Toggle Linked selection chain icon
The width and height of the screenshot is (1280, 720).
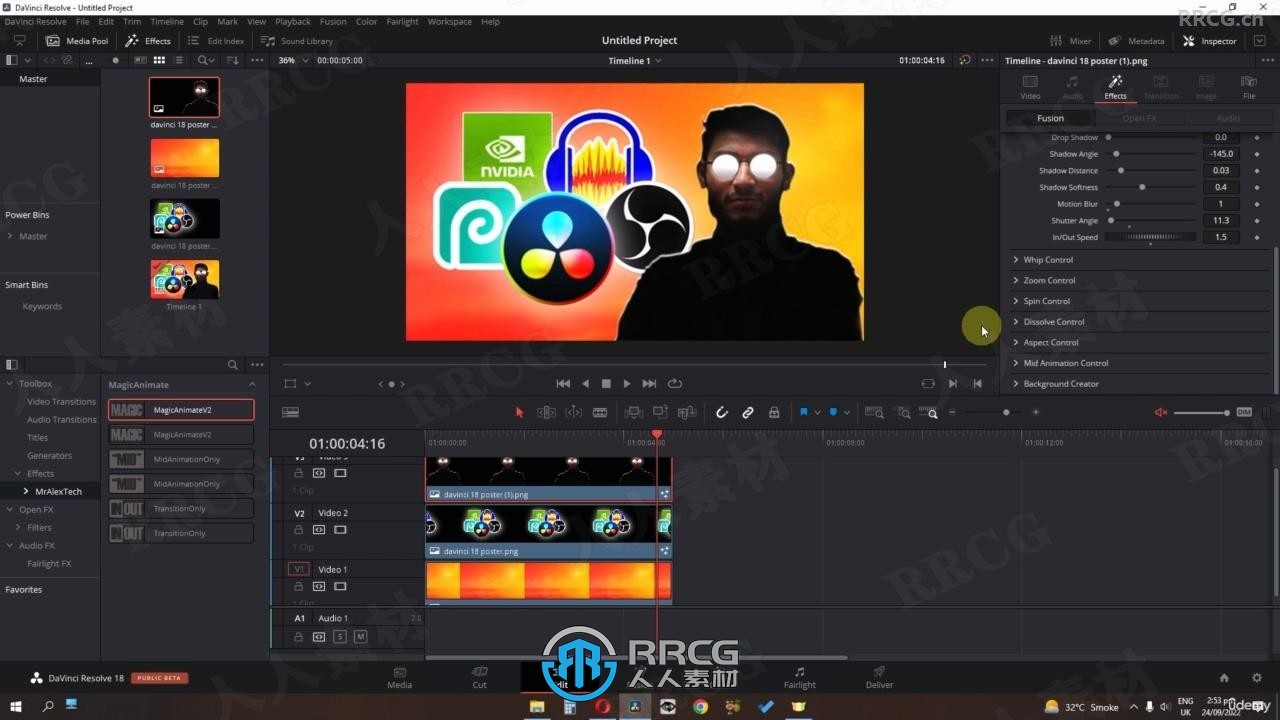tap(747, 412)
